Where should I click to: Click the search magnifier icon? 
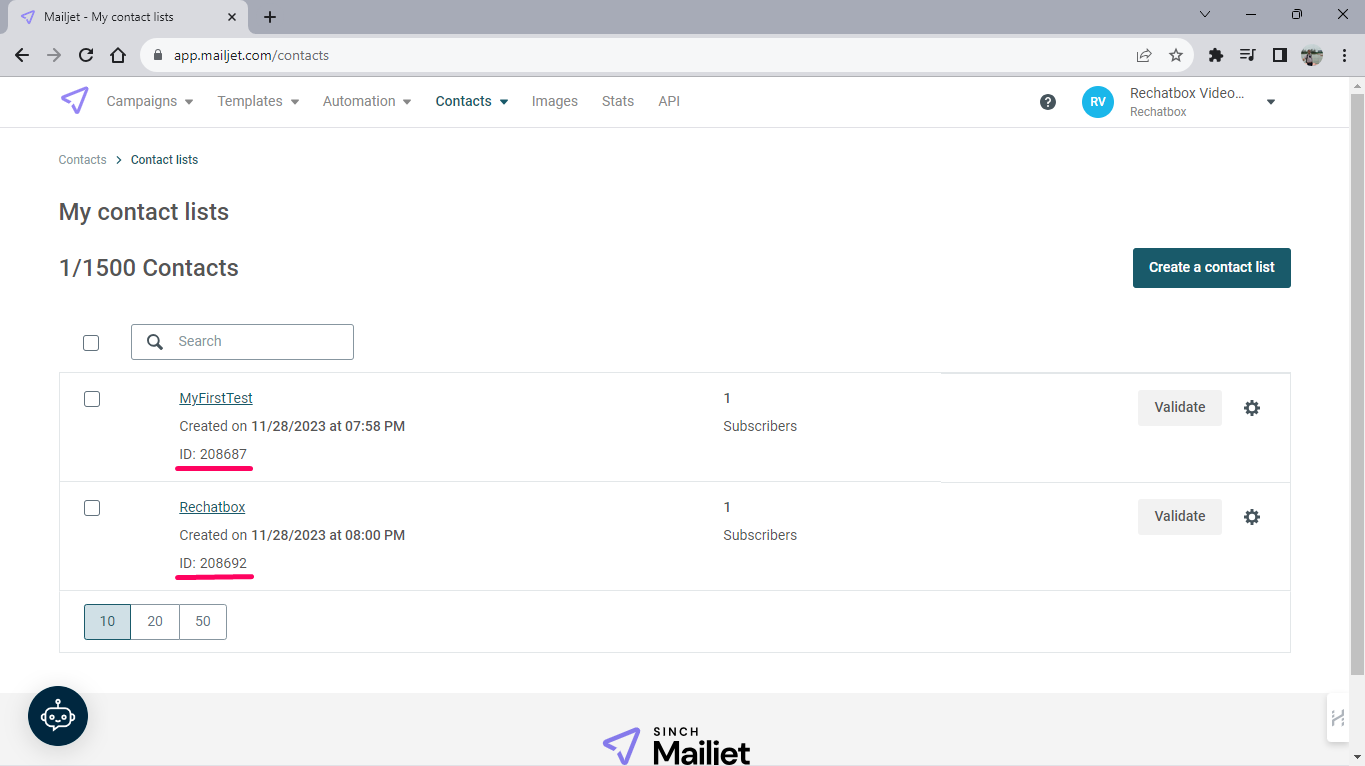[x=155, y=342]
